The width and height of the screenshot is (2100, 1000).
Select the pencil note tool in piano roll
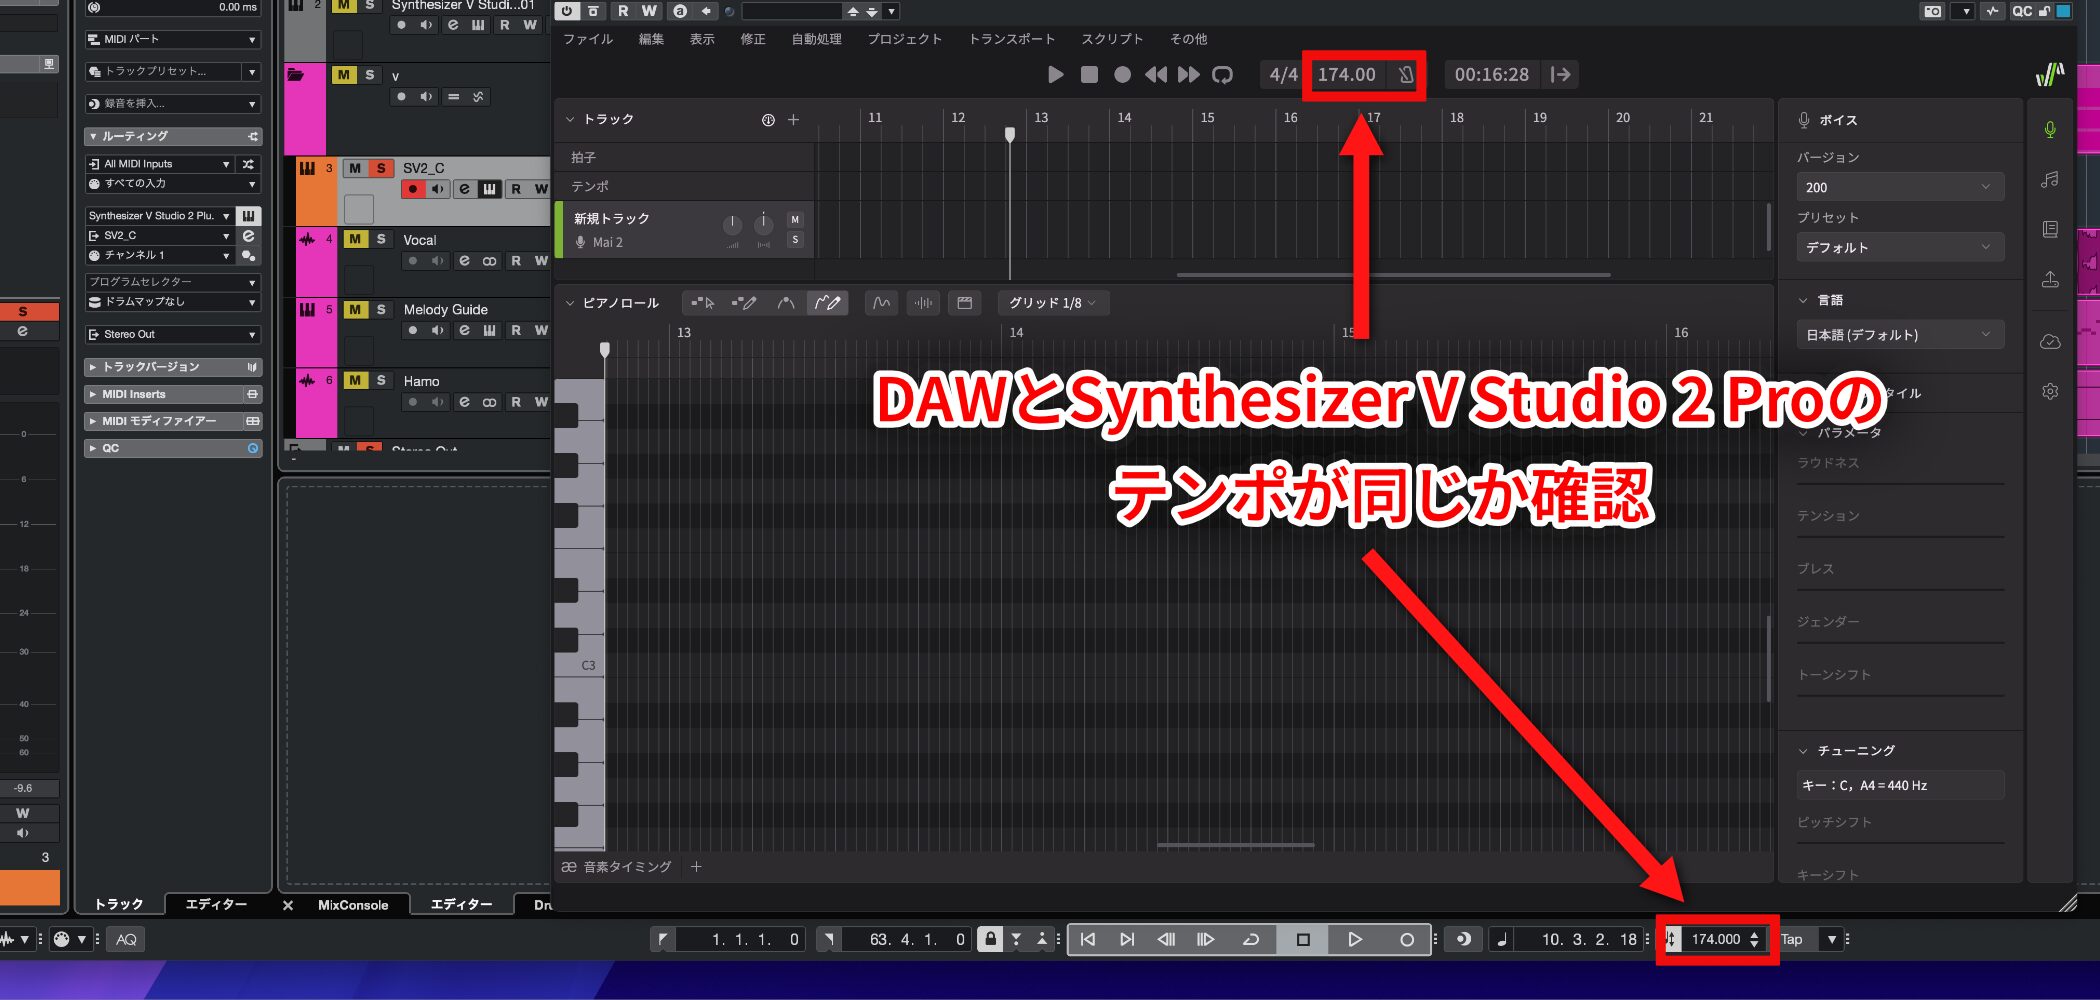744,303
